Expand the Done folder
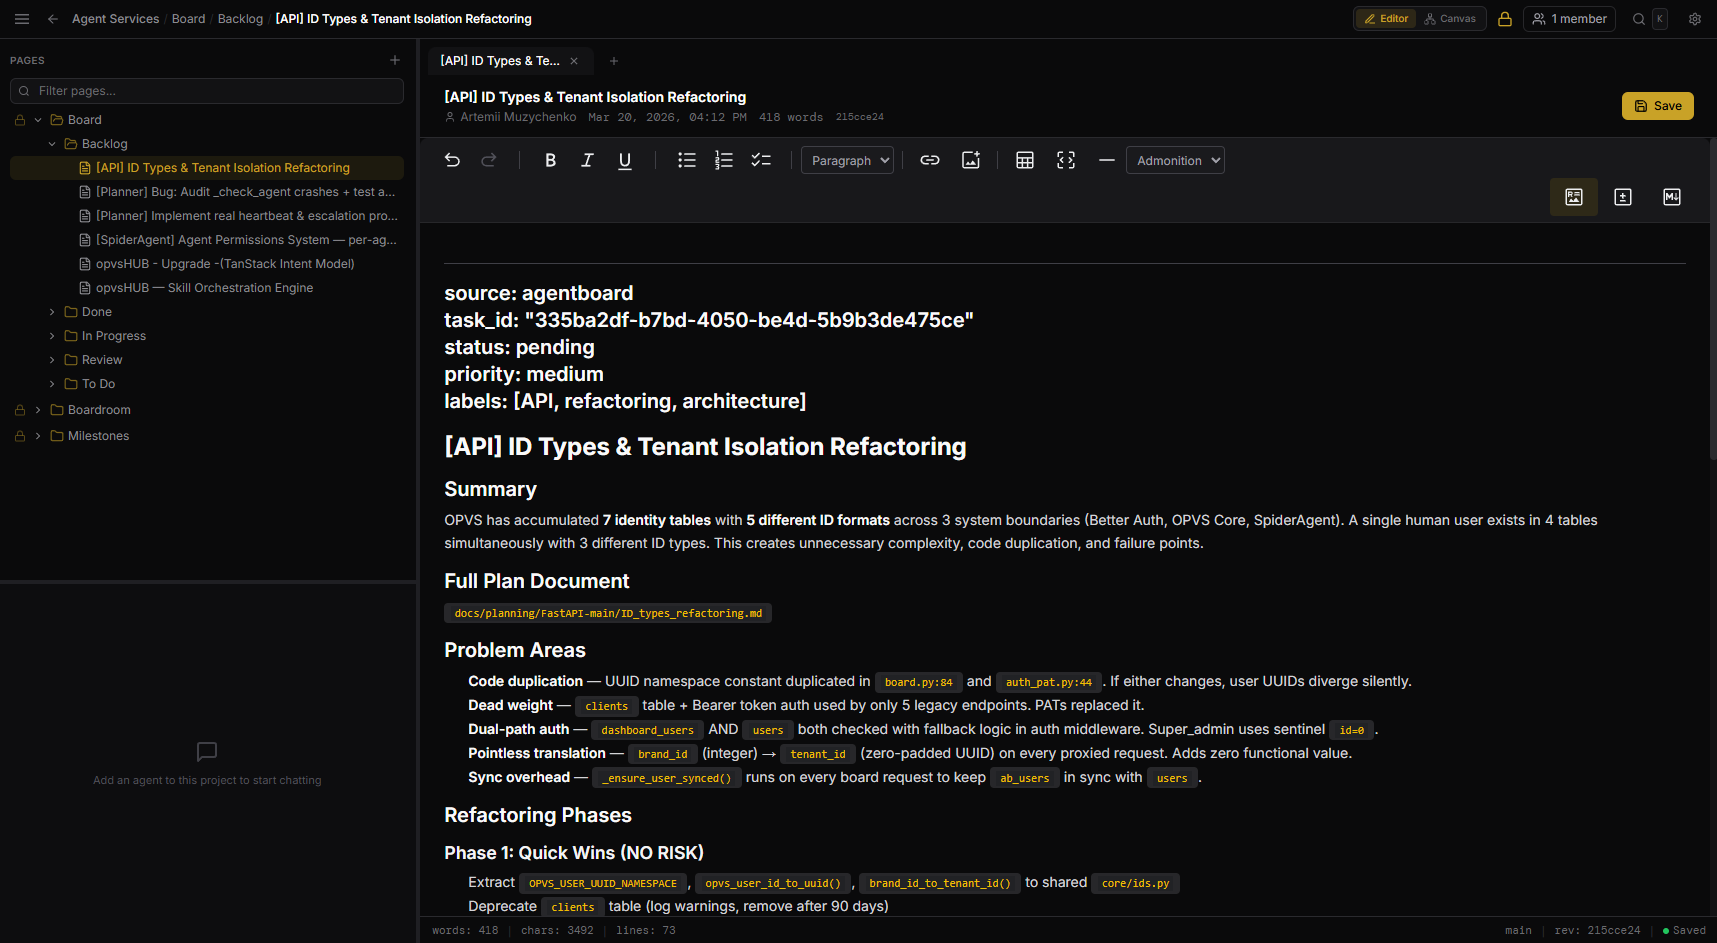Image resolution: width=1717 pixels, height=943 pixels. pos(52,312)
